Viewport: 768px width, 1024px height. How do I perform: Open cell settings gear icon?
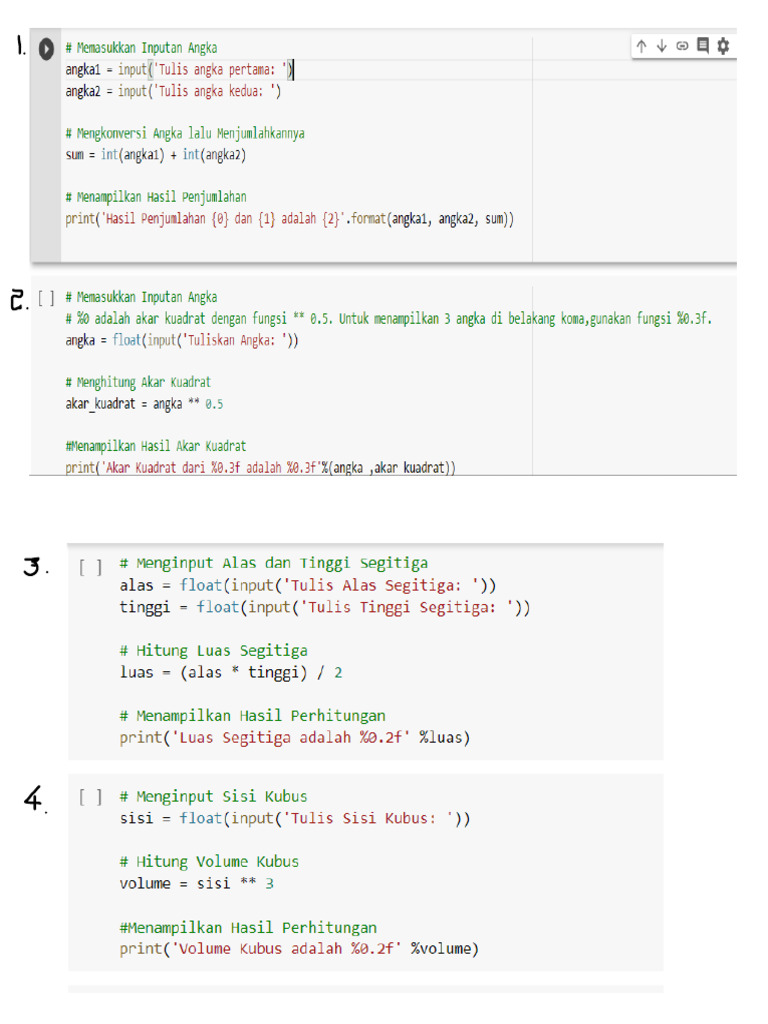click(724, 46)
